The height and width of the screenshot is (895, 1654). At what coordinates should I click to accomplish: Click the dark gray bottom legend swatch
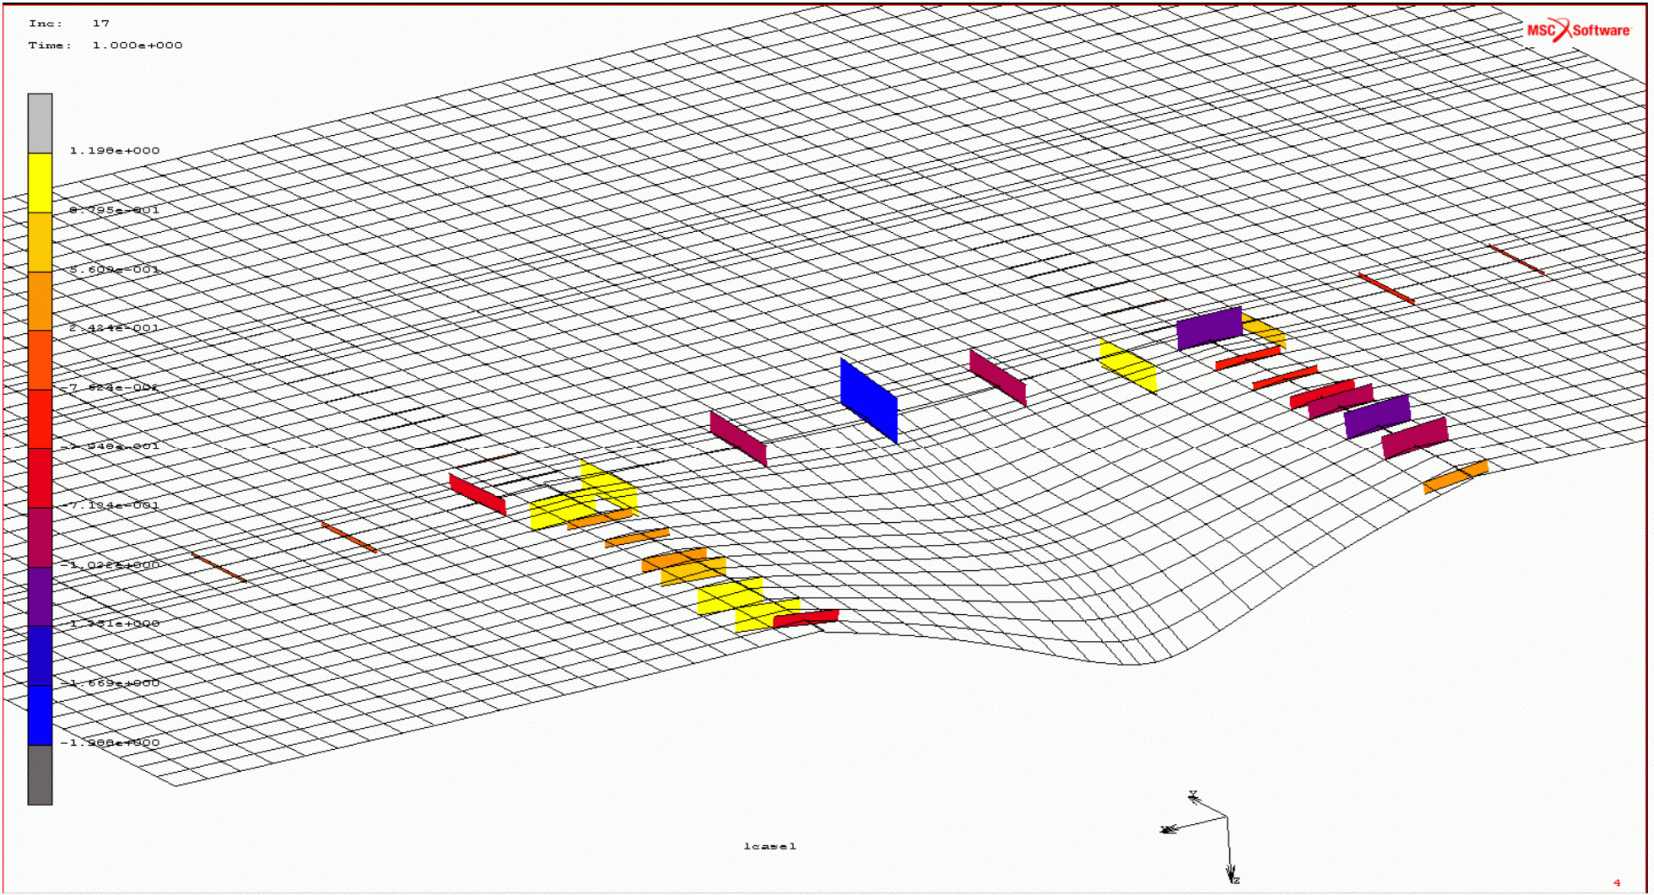pyautogui.click(x=40, y=774)
